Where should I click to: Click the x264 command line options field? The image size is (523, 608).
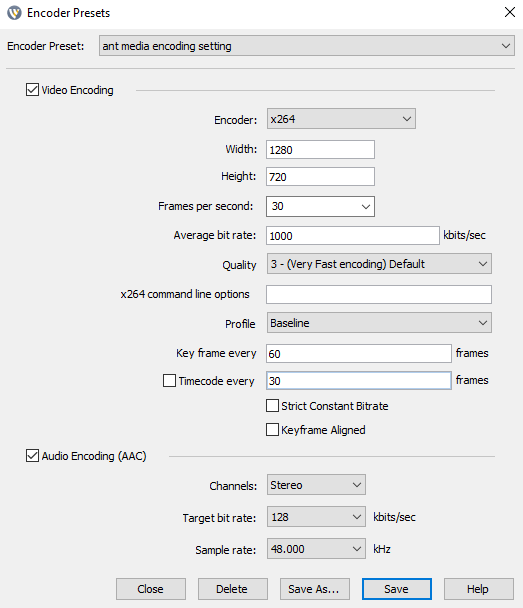coord(379,294)
